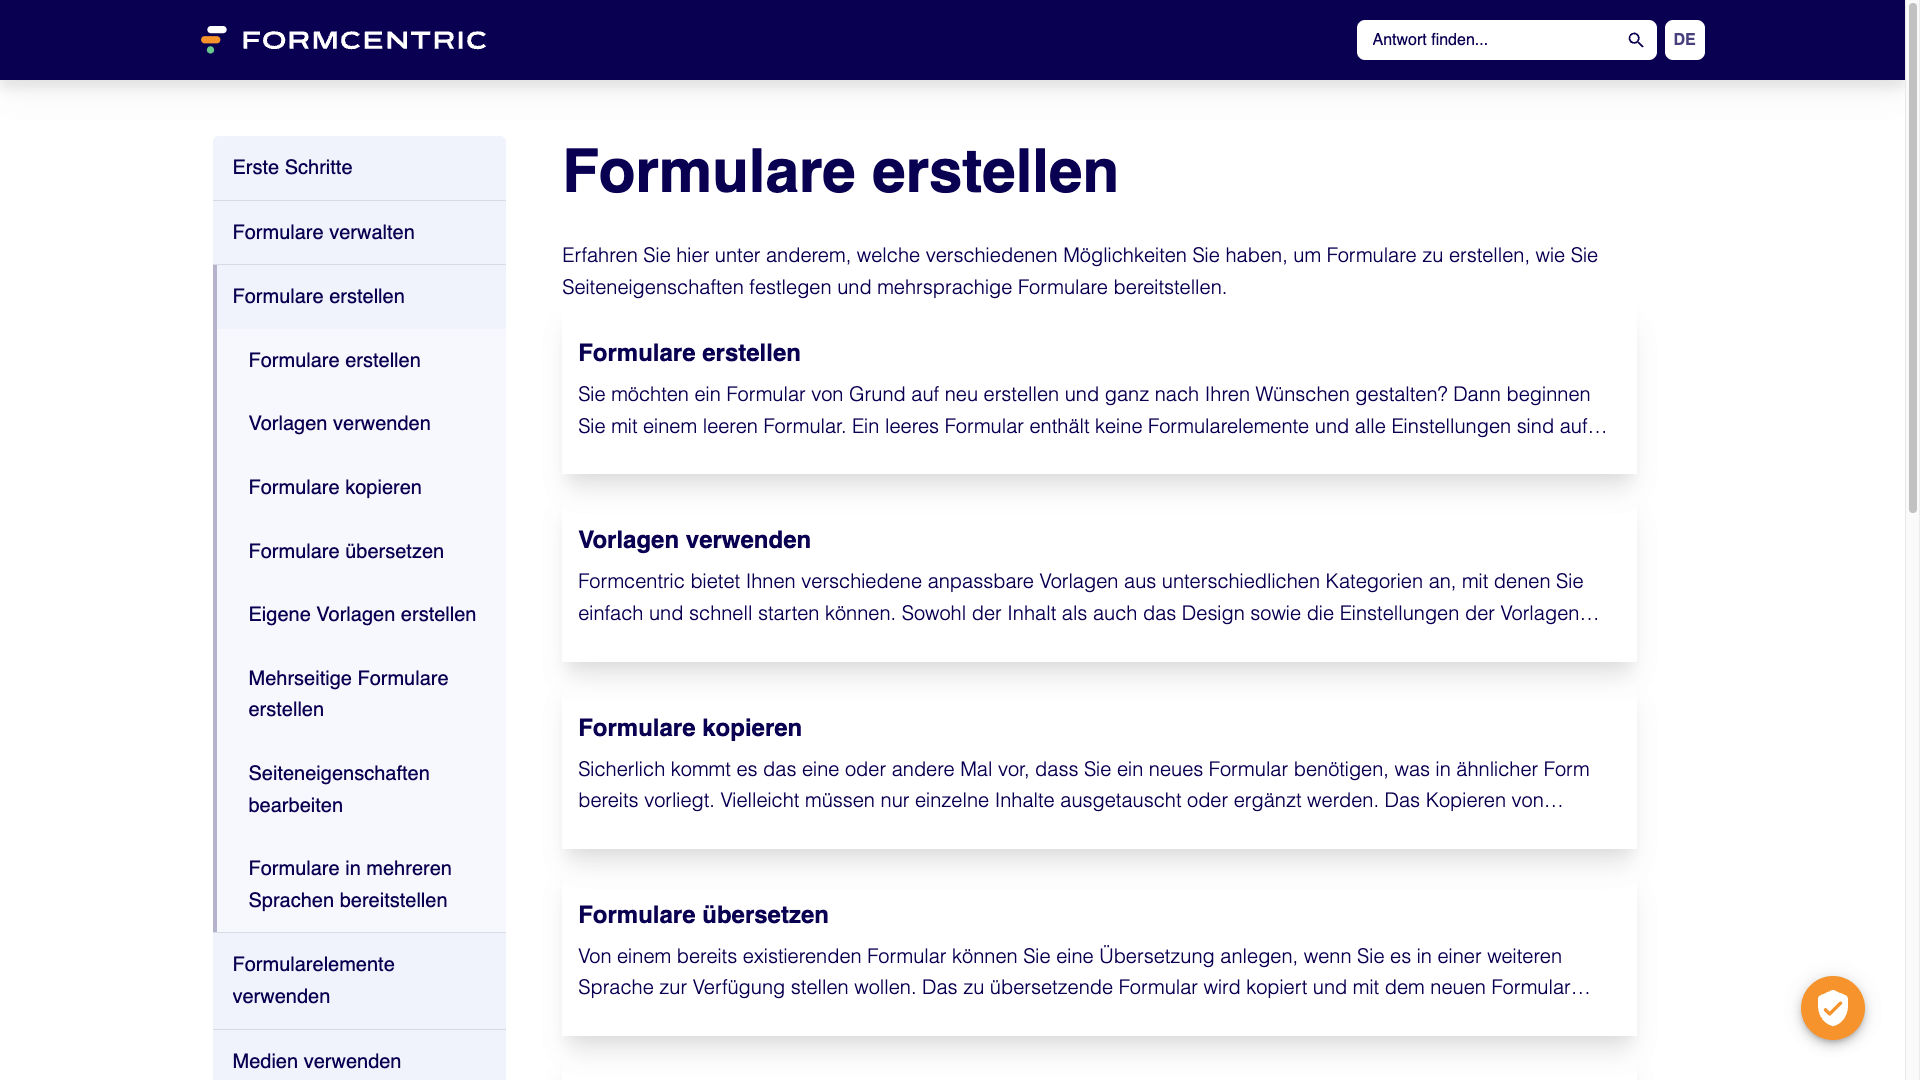Screen dimensions: 1920x1080
Task: Open the Formulare erstellen sidebar entry
Action: click(318, 296)
